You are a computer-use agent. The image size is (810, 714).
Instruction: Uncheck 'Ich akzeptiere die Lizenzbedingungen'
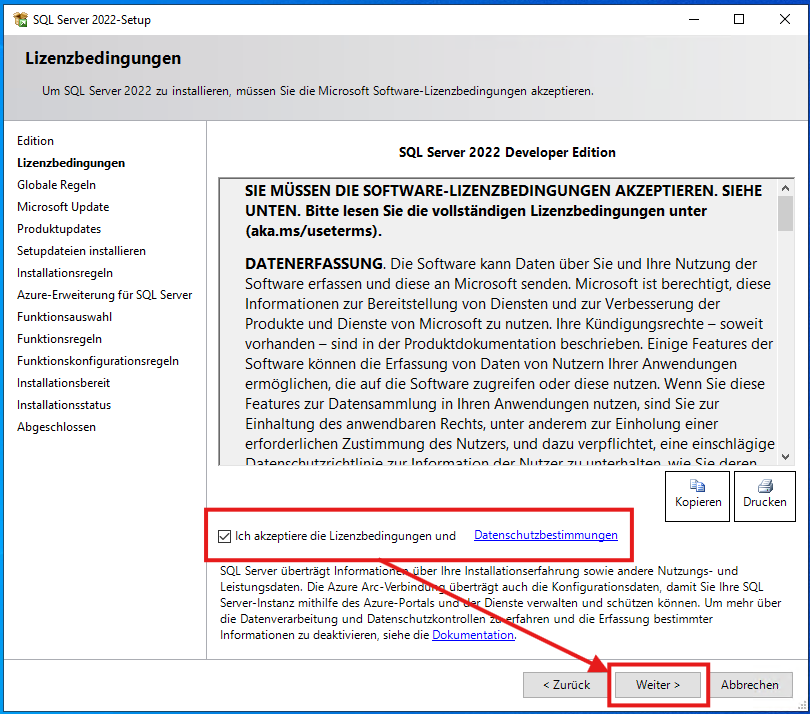click(224, 535)
